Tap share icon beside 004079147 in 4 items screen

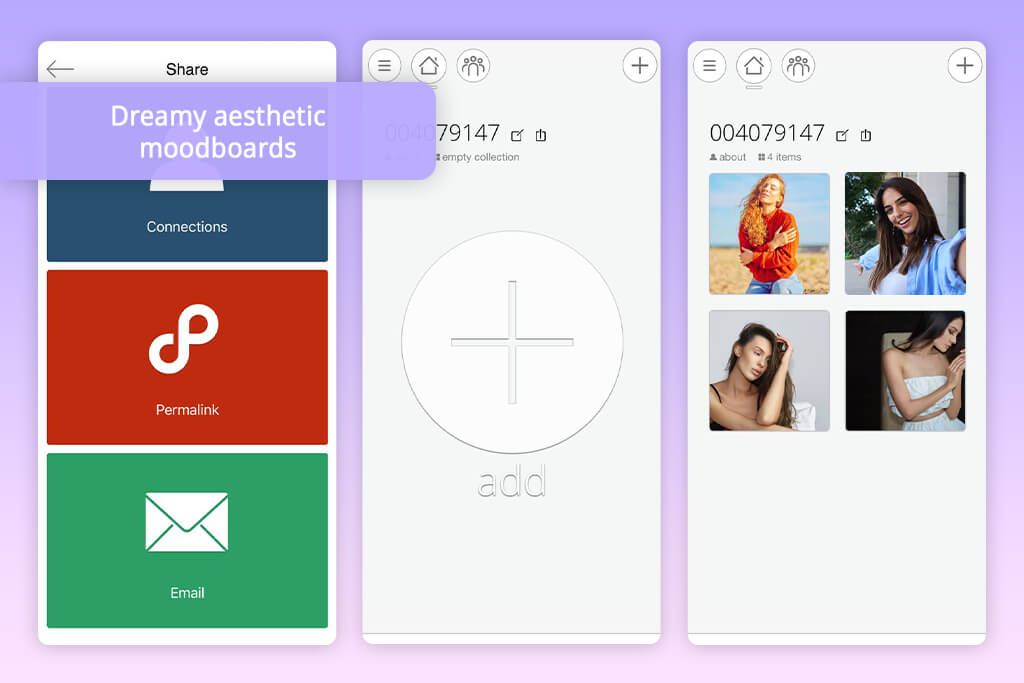(x=866, y=135)
